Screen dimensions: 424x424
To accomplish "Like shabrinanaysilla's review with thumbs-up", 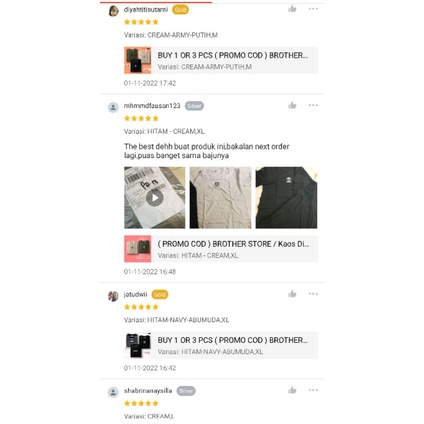I will [x=292, y=390].
